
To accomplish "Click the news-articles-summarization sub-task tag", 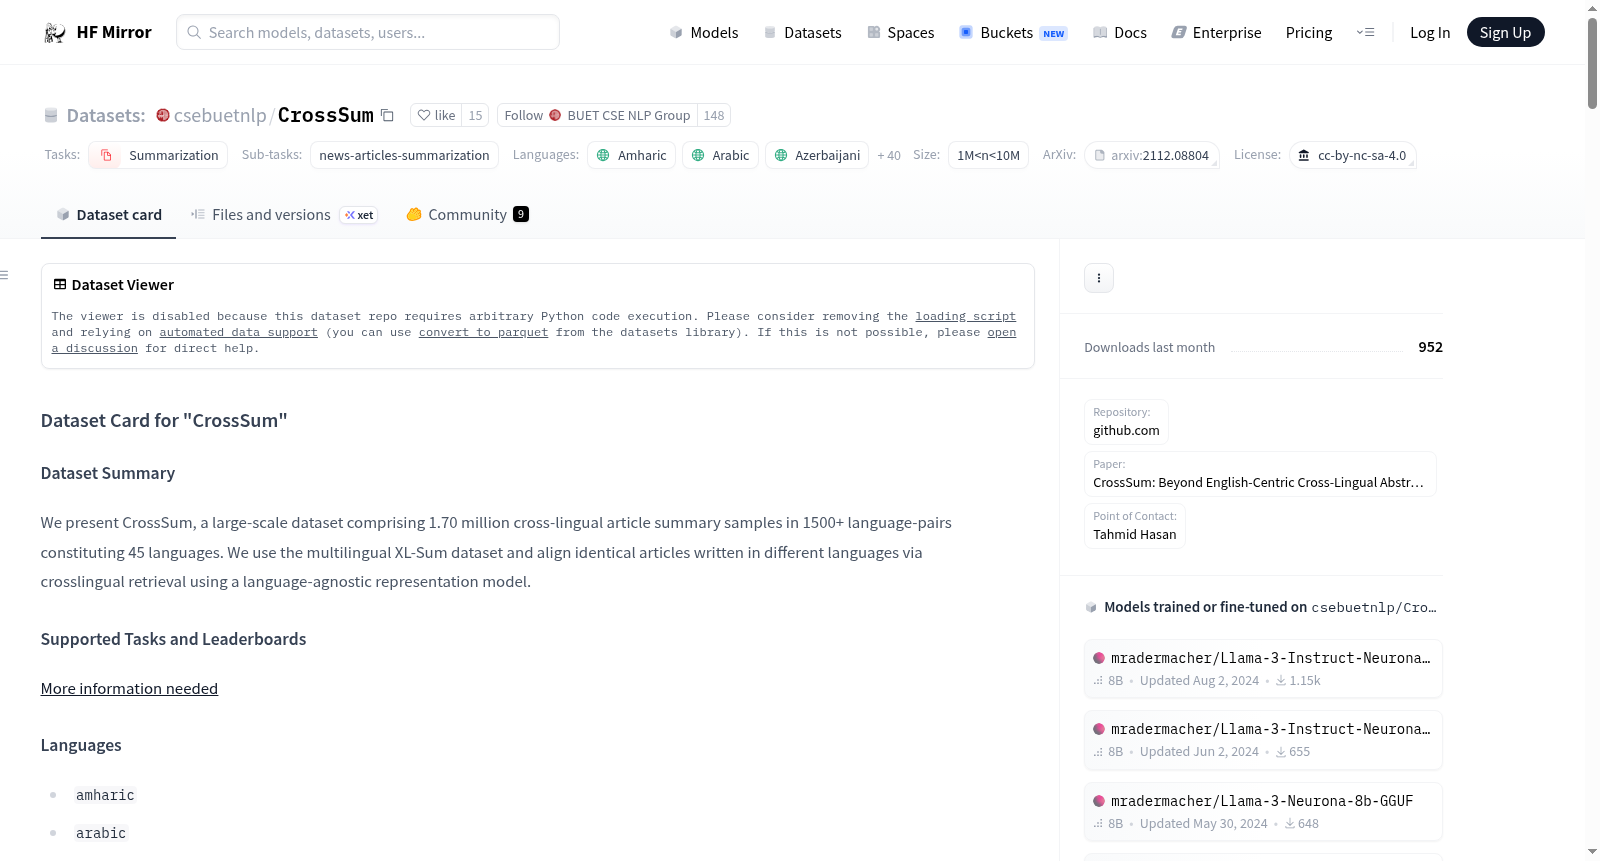I will pyautogui.click(x=404, y=155).
